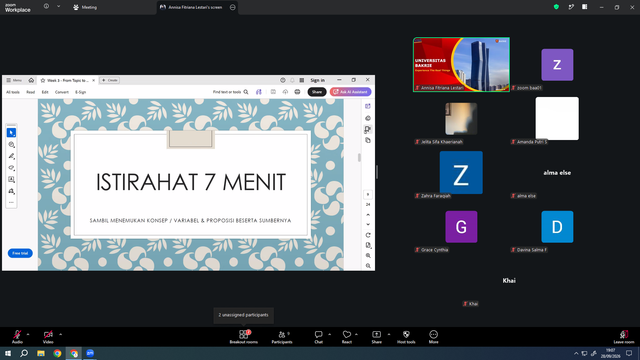Select the zoom marquee tool in Acrobat quick toolbar
This screenshot has height=360, width=640.
[11, 144]
